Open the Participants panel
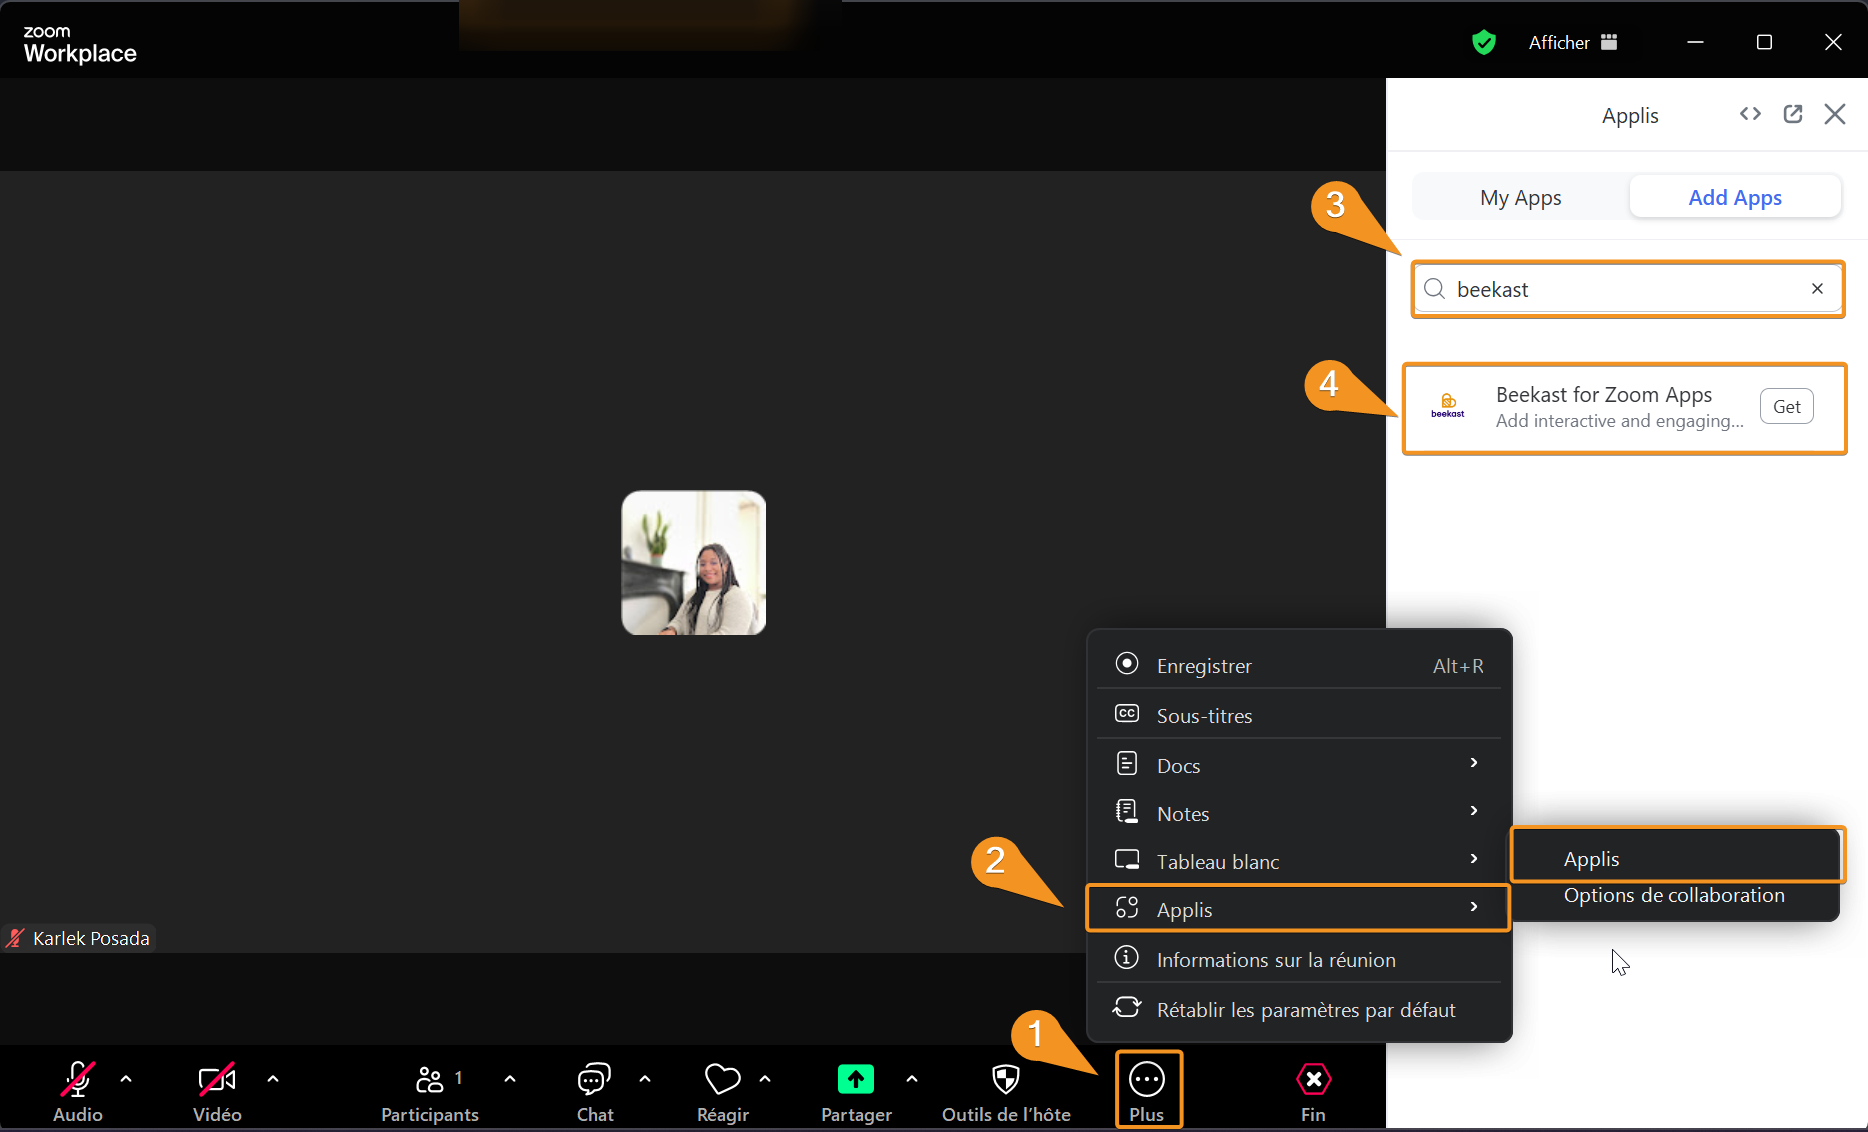 430,1090
